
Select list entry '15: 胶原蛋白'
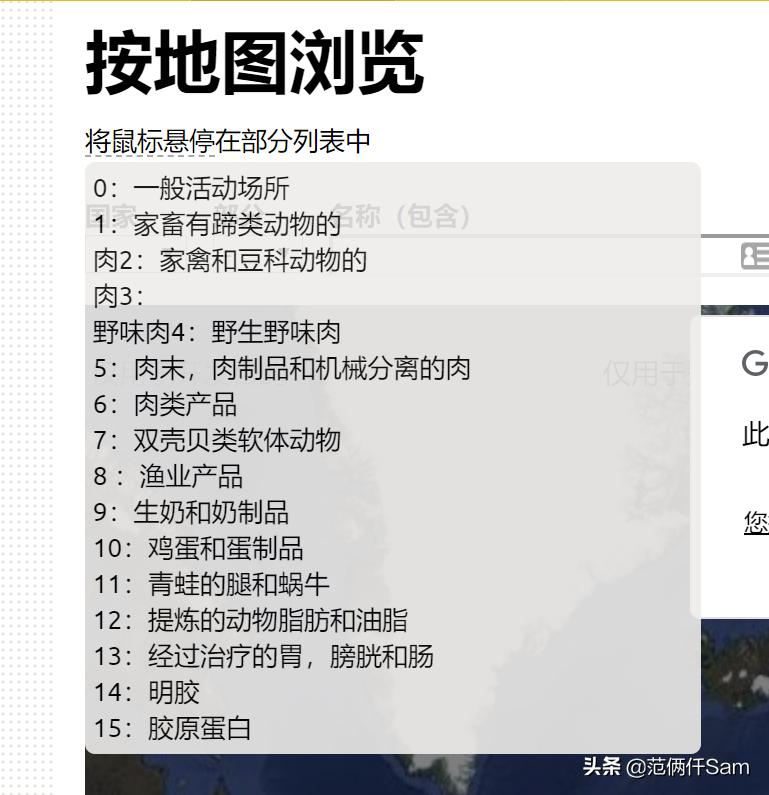pyautogui.click(x=172, y=729)
